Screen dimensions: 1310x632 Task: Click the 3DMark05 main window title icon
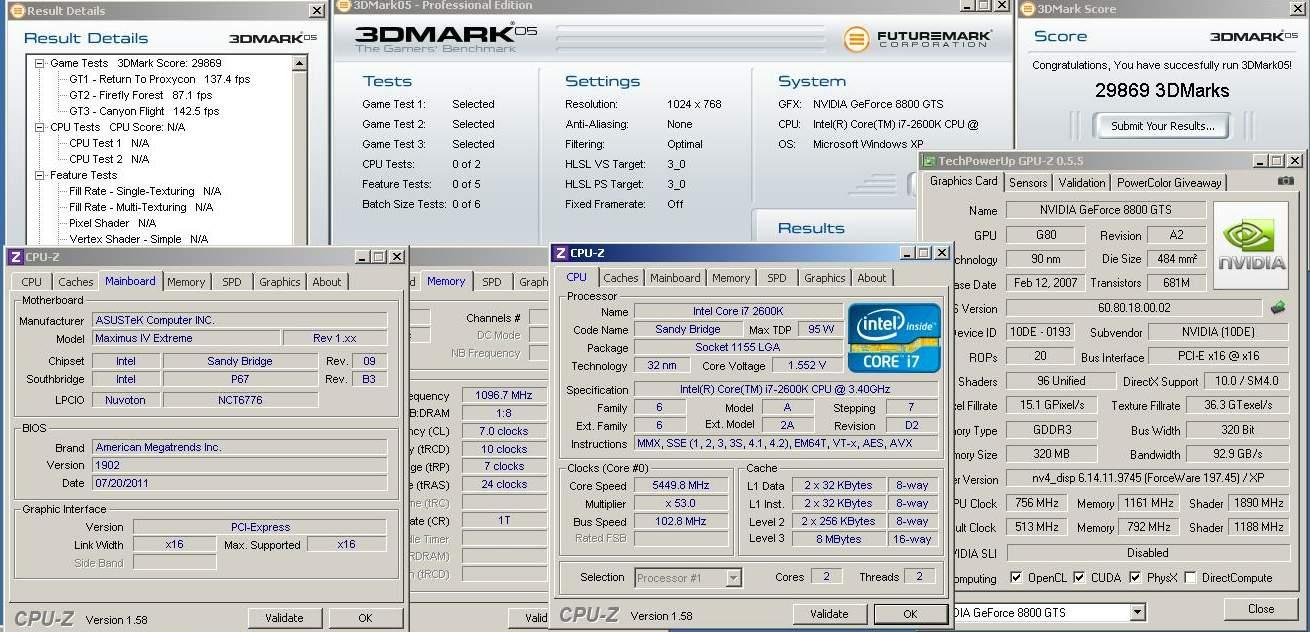pos(342,5)
